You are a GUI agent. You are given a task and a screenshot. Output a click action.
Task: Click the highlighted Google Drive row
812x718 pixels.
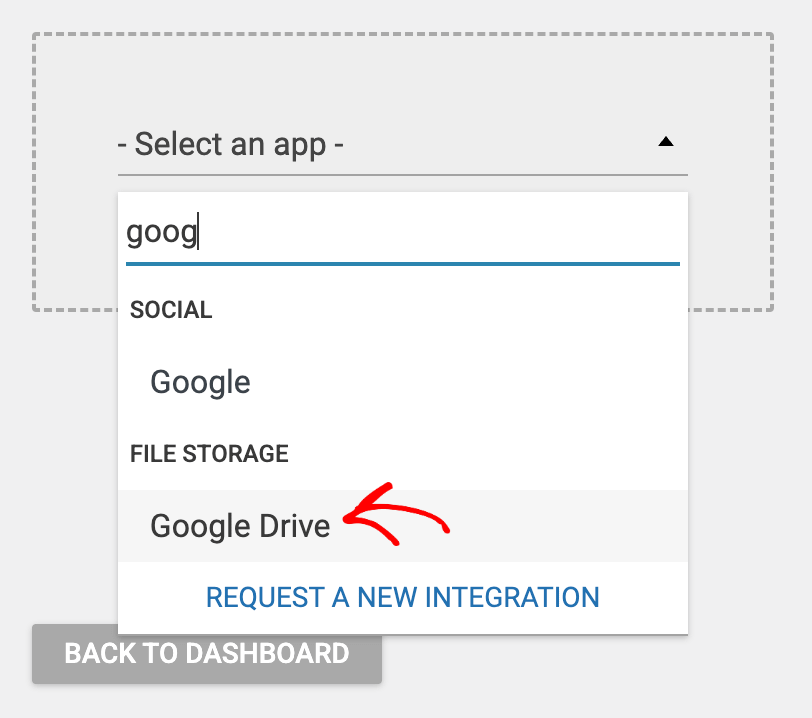pos(240,525)
